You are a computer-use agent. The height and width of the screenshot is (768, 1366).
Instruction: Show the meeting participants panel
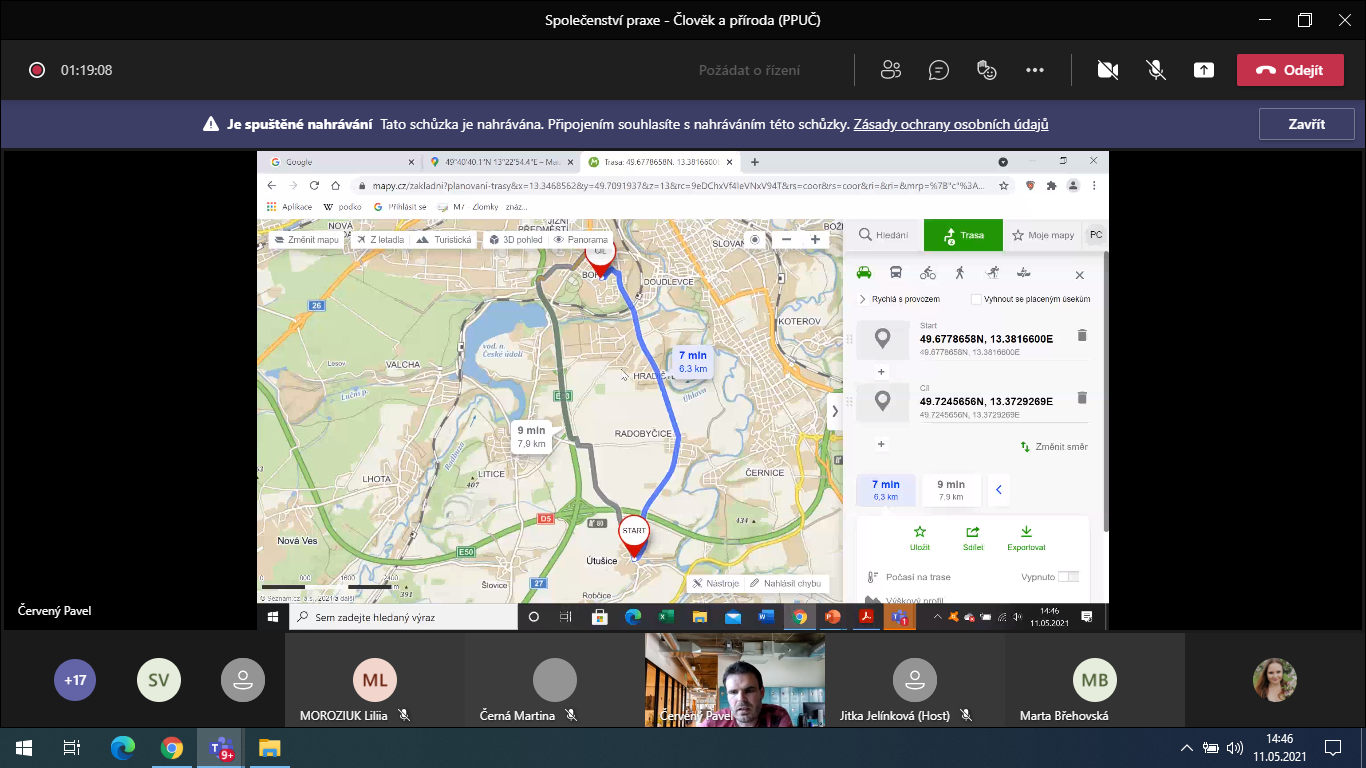(890, 70)
